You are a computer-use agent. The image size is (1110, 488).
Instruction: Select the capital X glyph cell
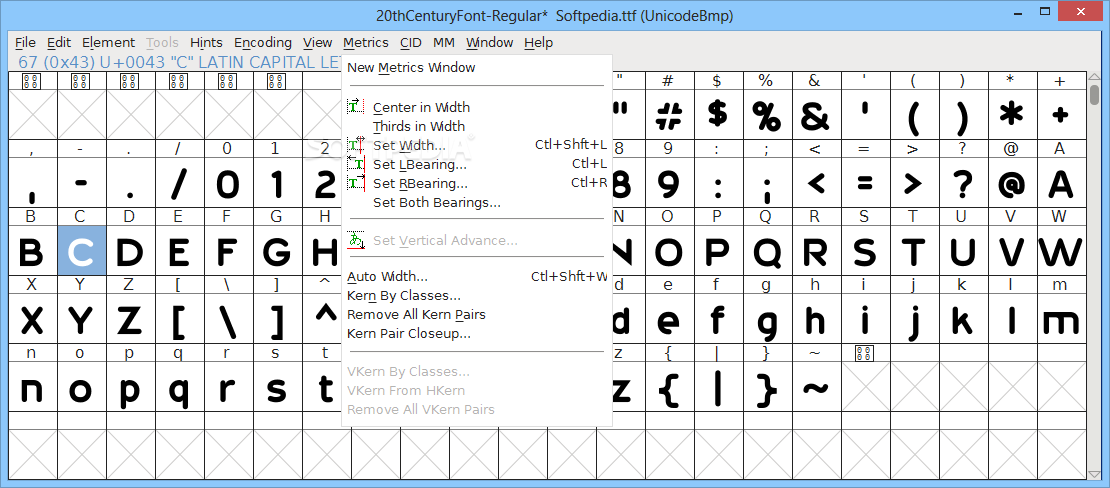click(x=33, y=319)
